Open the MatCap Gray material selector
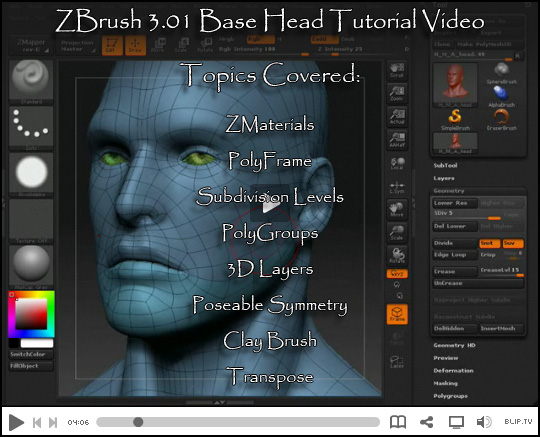540x437 pixels. (x=31, y=267)
